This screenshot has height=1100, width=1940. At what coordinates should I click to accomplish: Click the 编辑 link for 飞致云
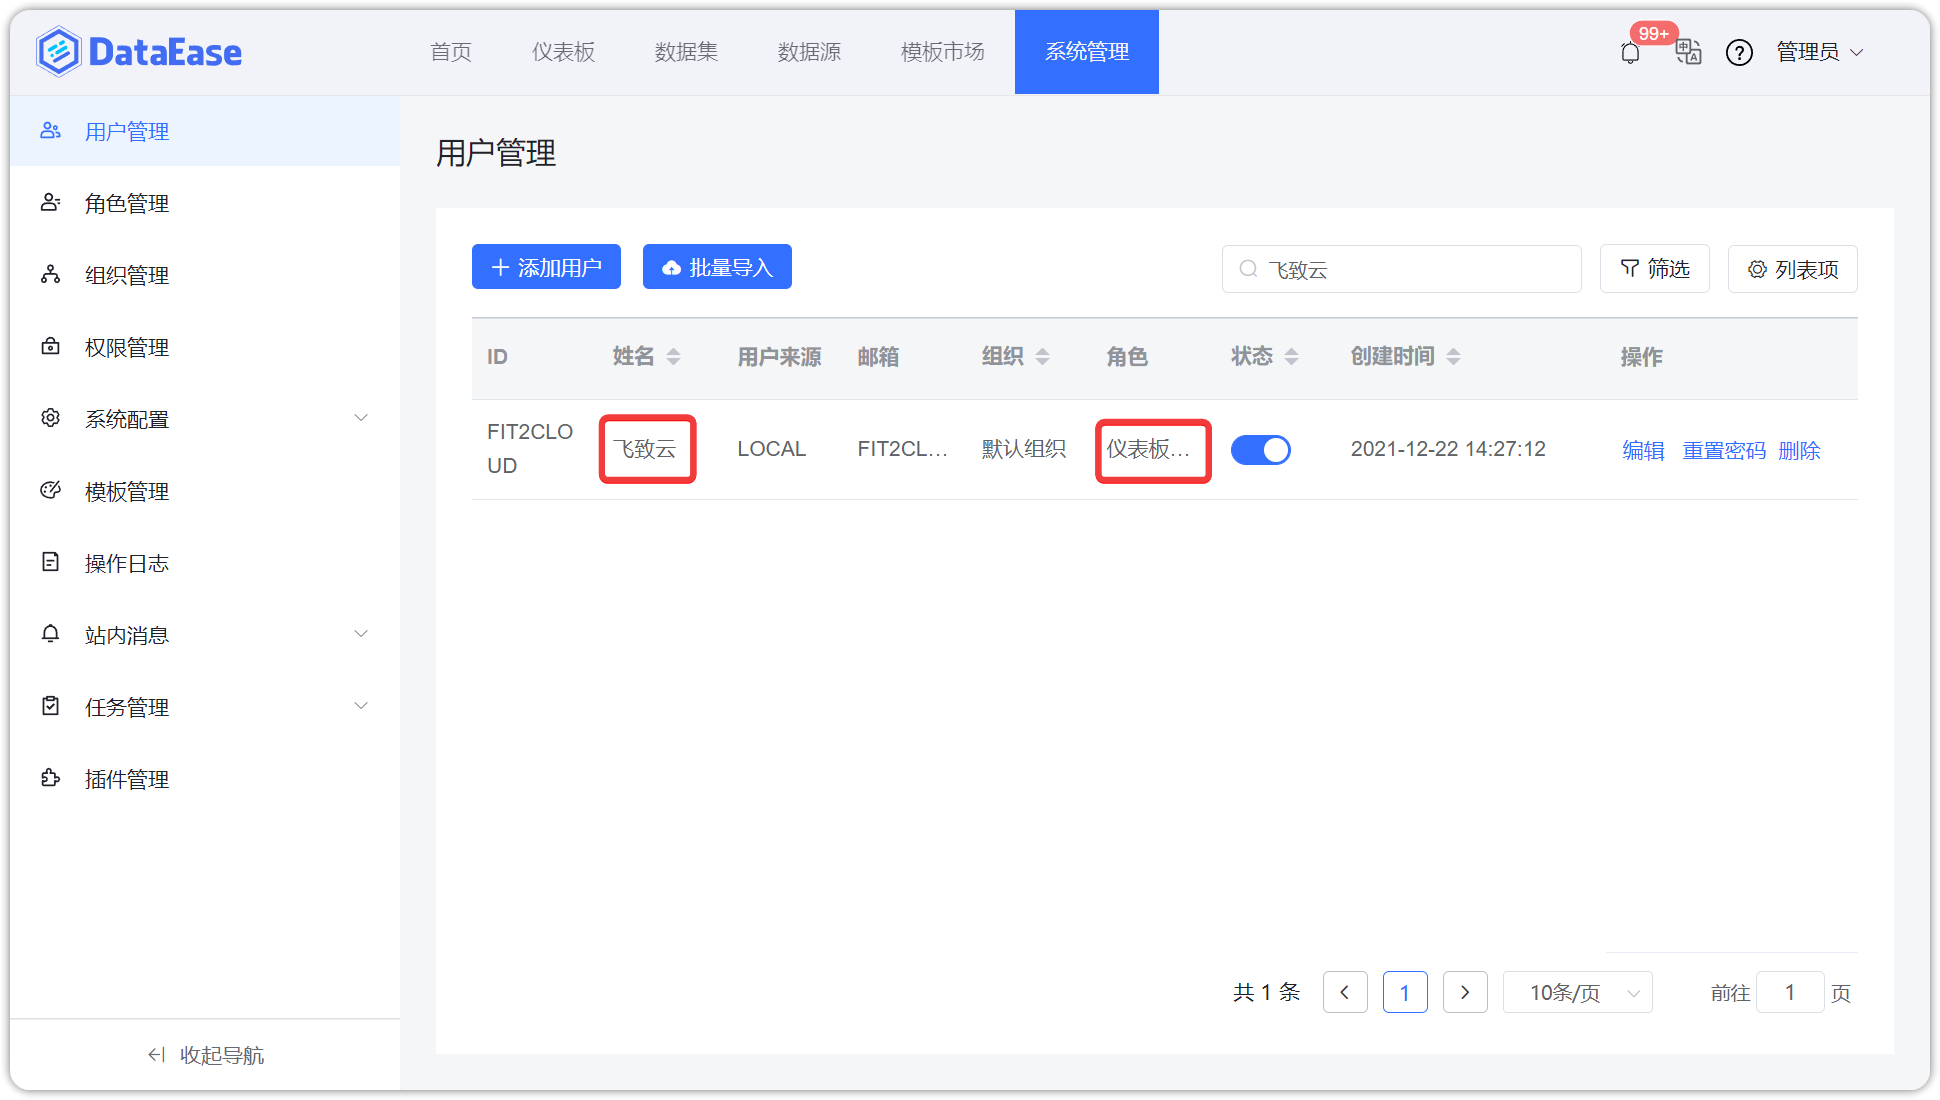[x=1643, y=451]
